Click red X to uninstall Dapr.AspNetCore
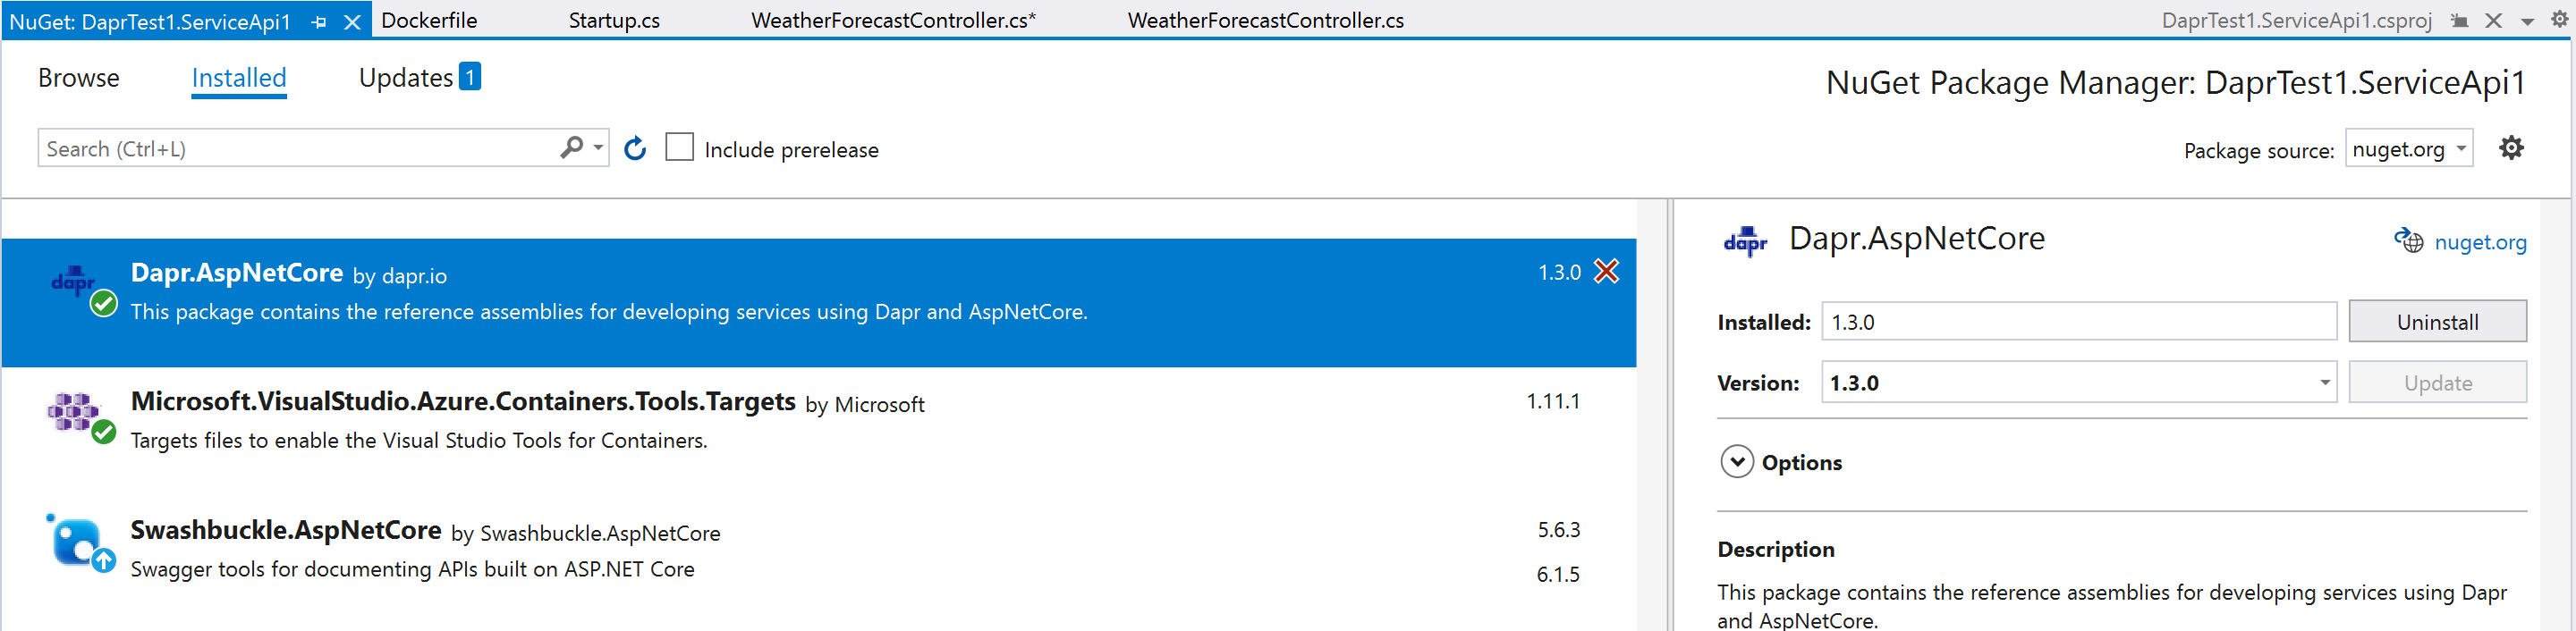 pyautogui.click(x=1606, y=271)
